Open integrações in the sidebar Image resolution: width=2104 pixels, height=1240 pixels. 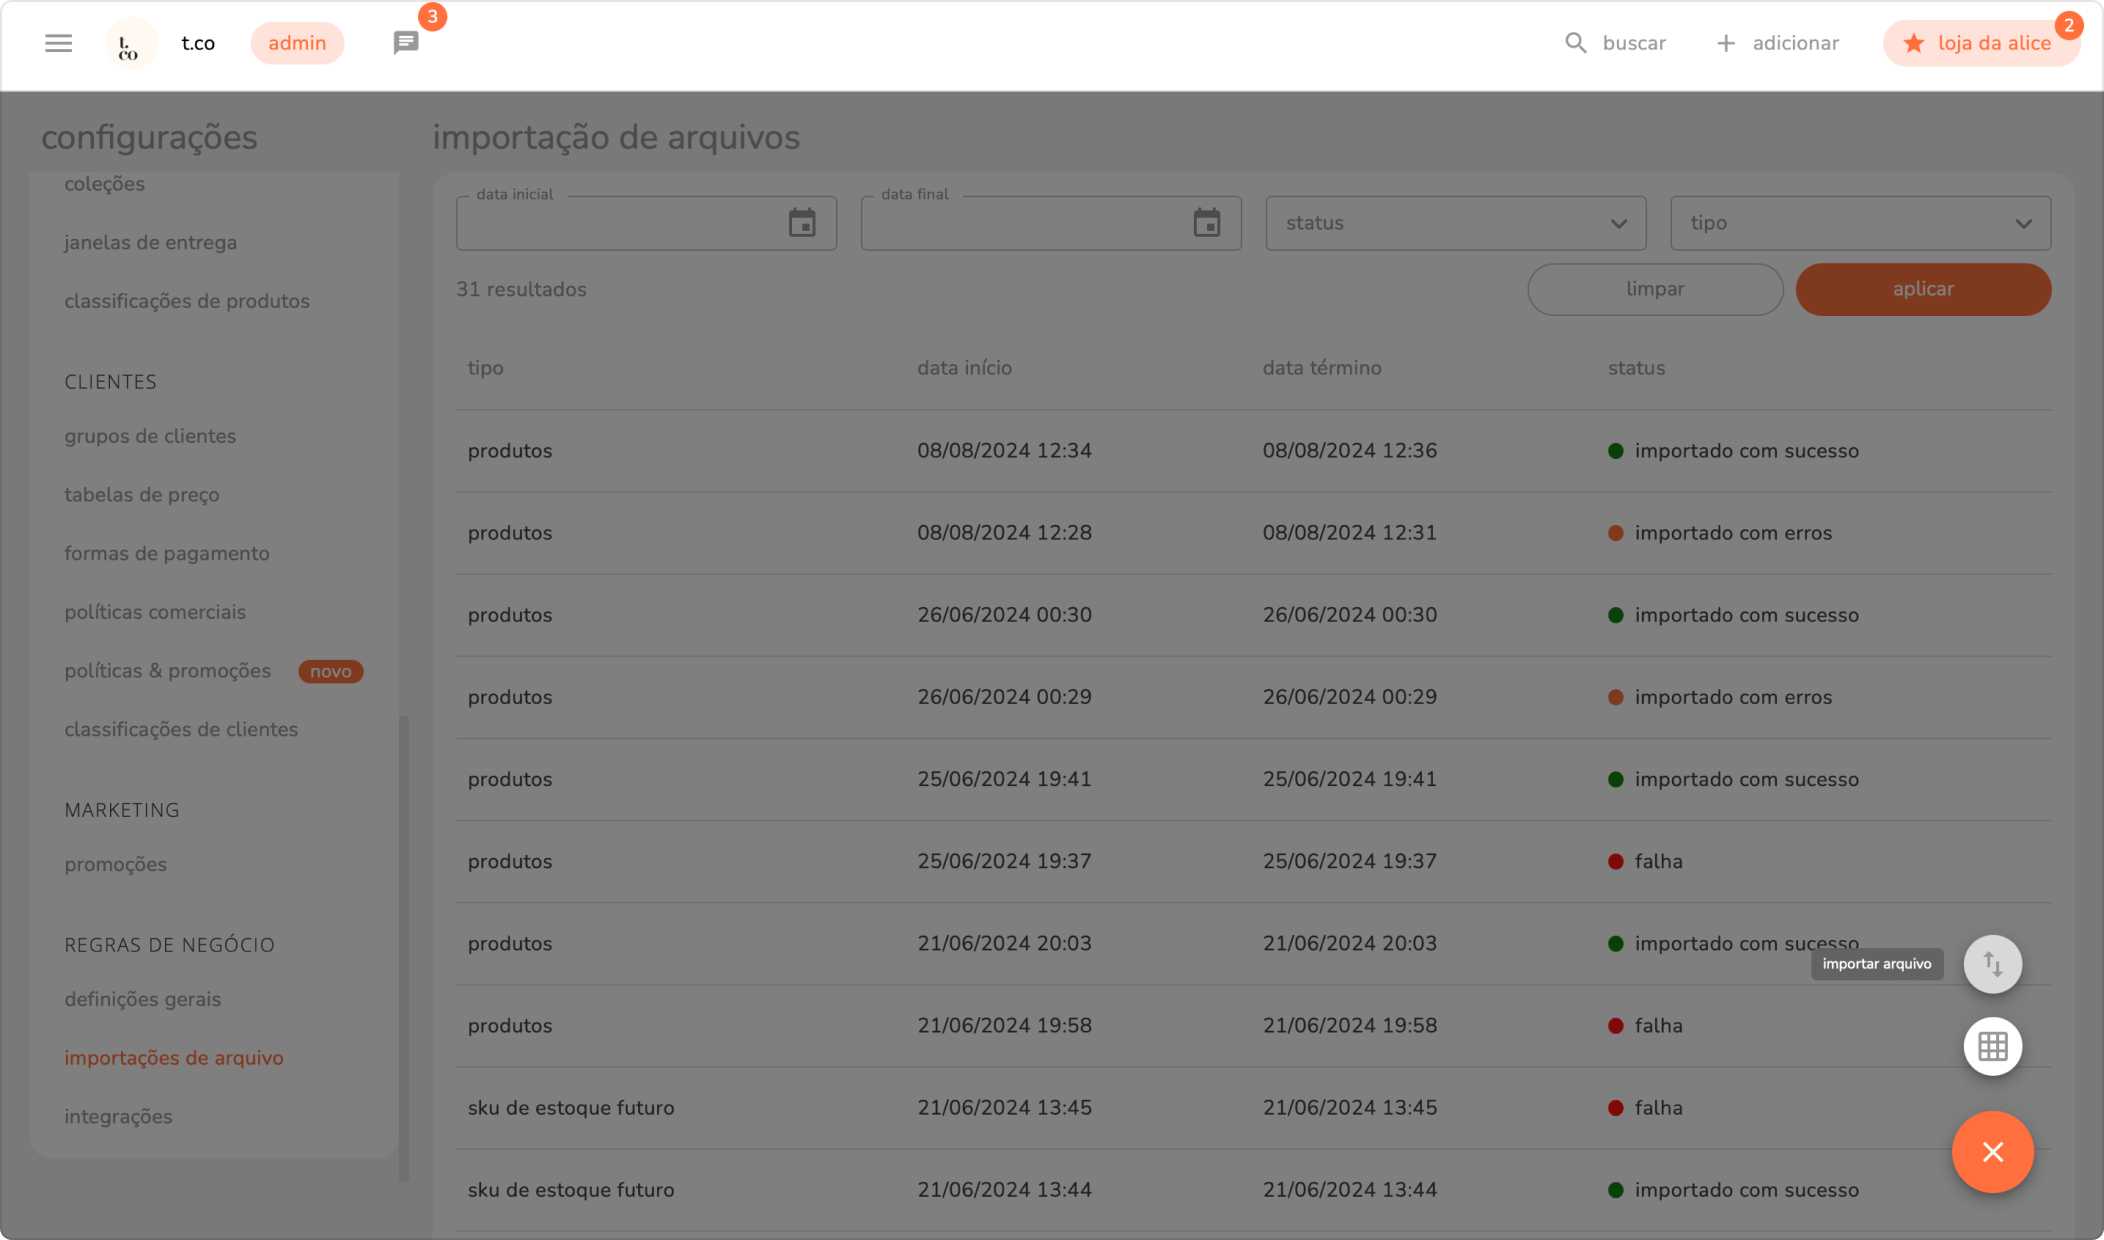click(x=118, y=1116)
